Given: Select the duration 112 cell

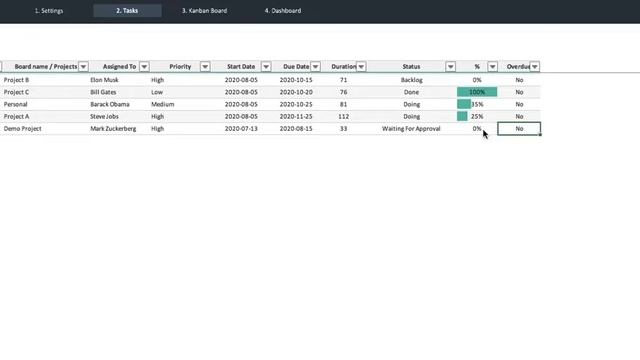Looking at the screenshot, I should click(343, 116).
